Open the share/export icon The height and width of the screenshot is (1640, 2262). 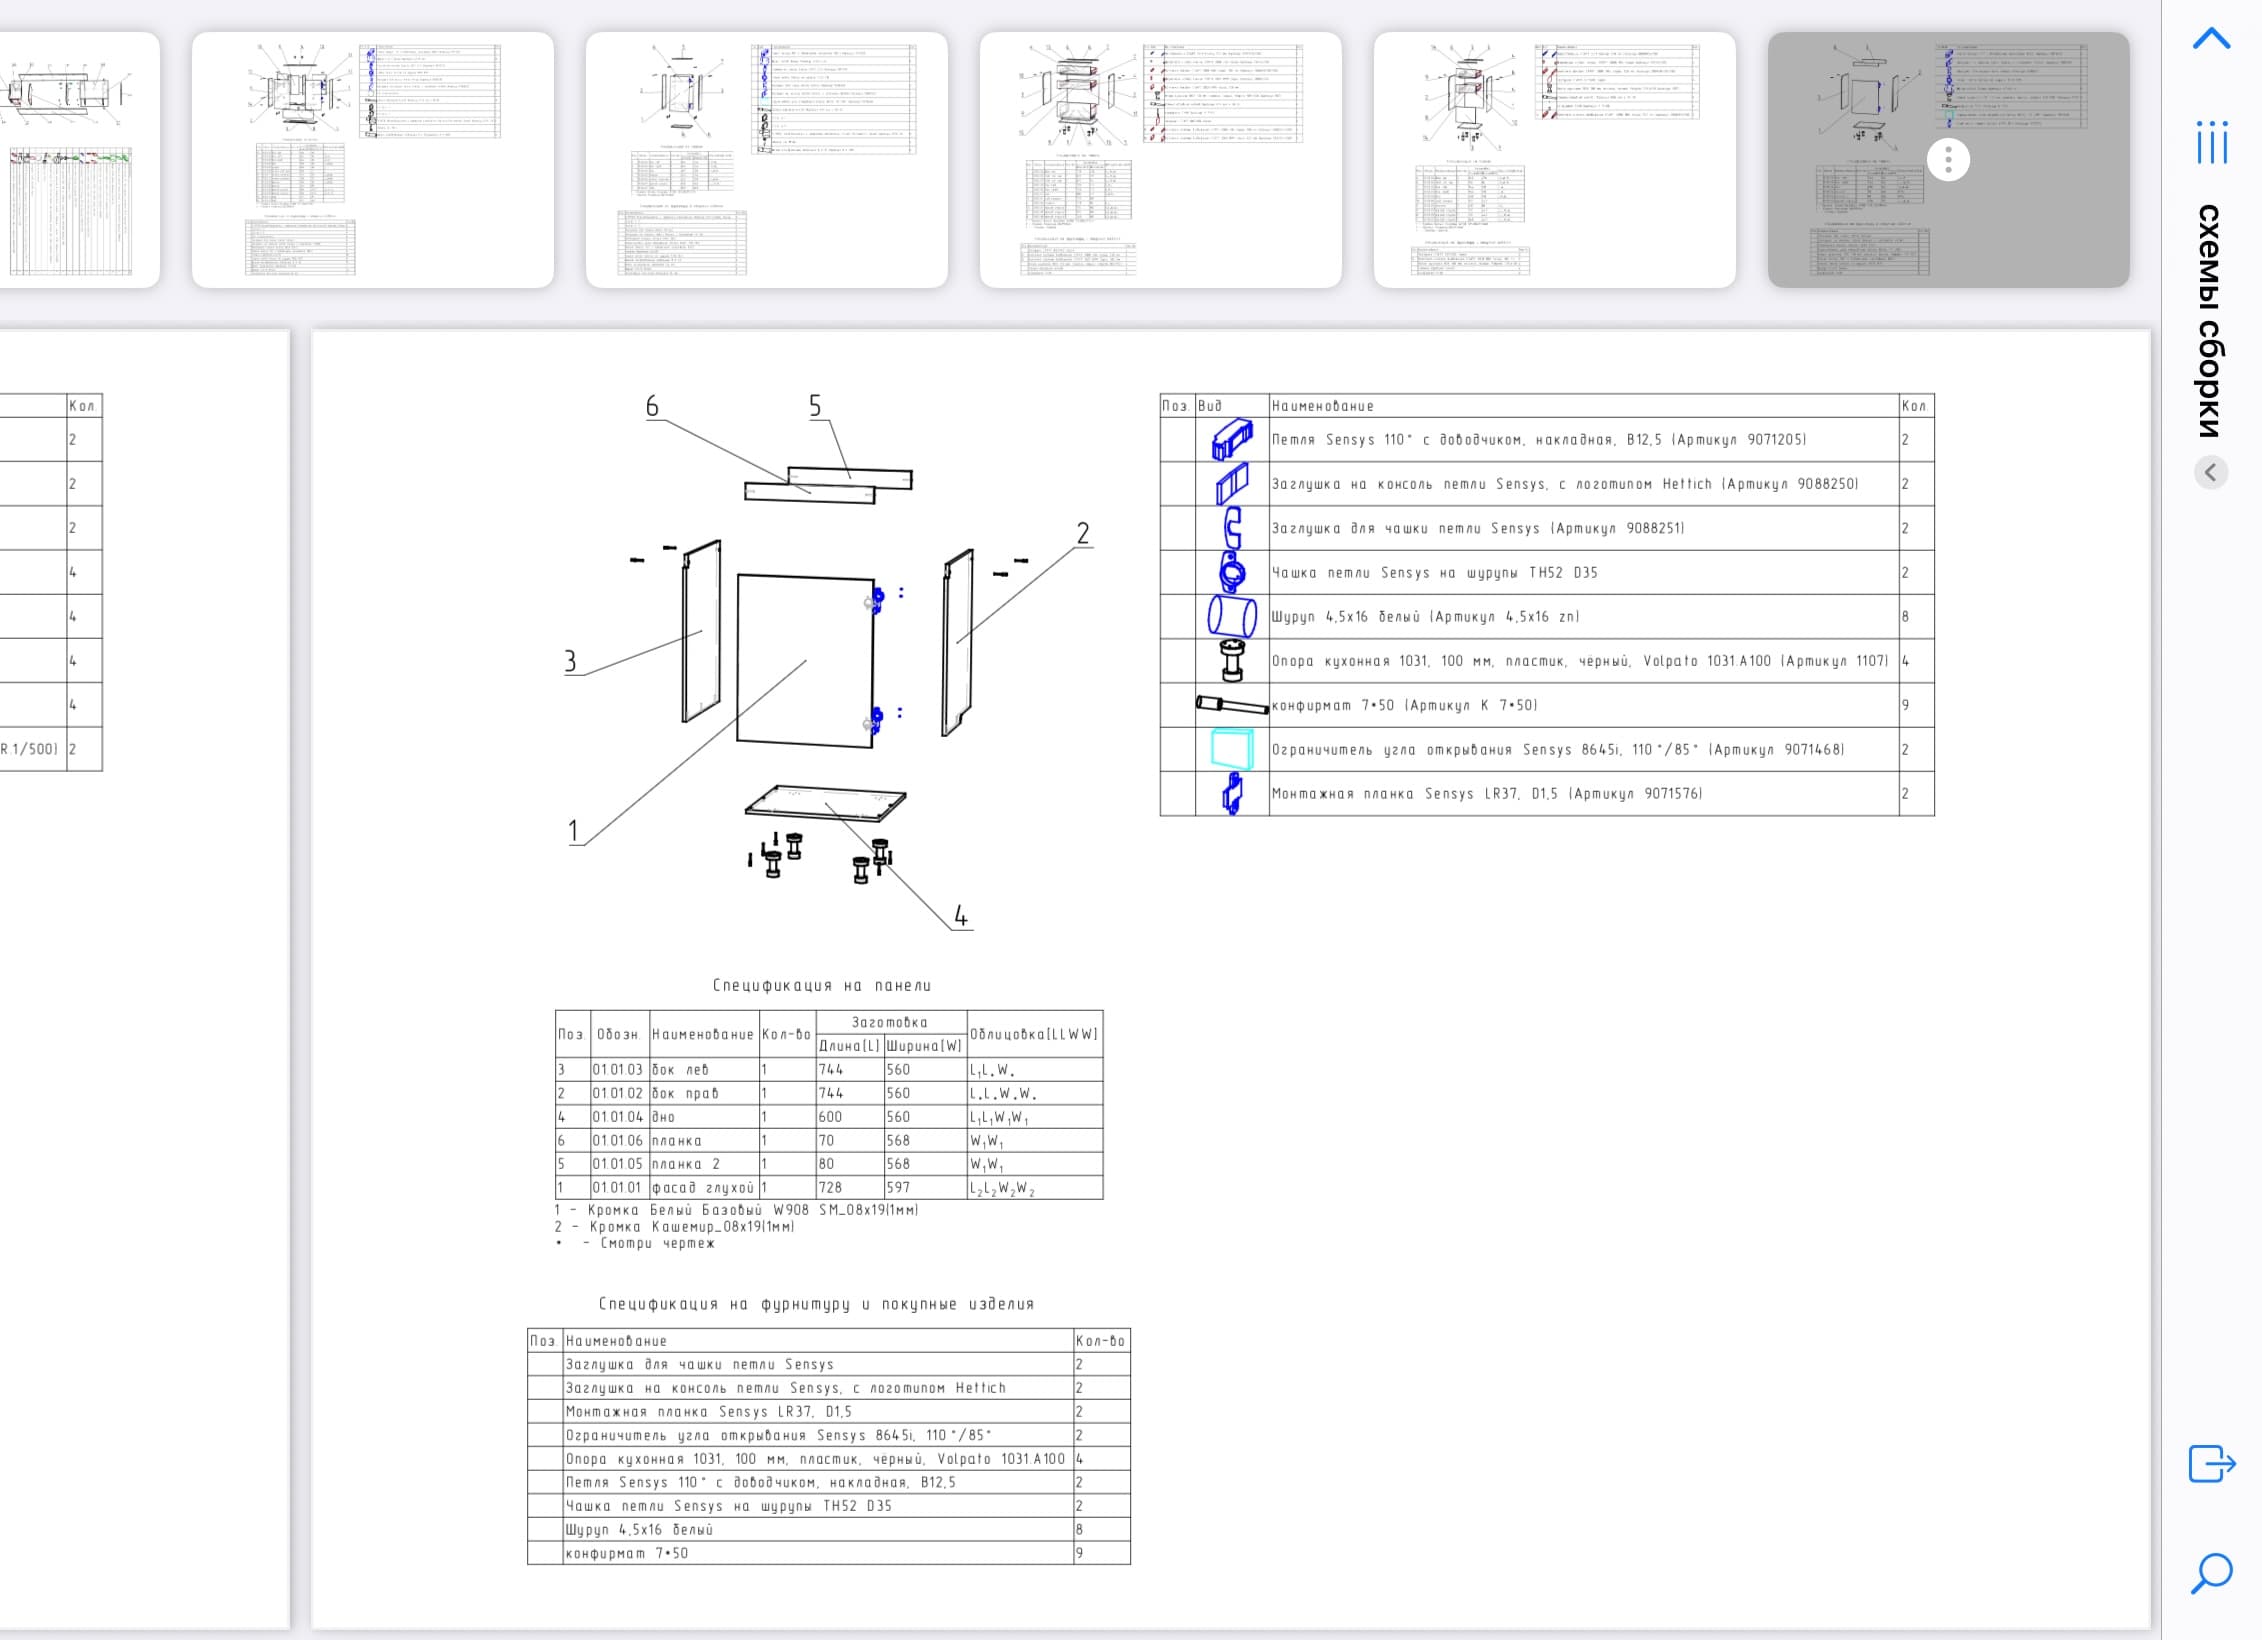coord(2212,1463)
